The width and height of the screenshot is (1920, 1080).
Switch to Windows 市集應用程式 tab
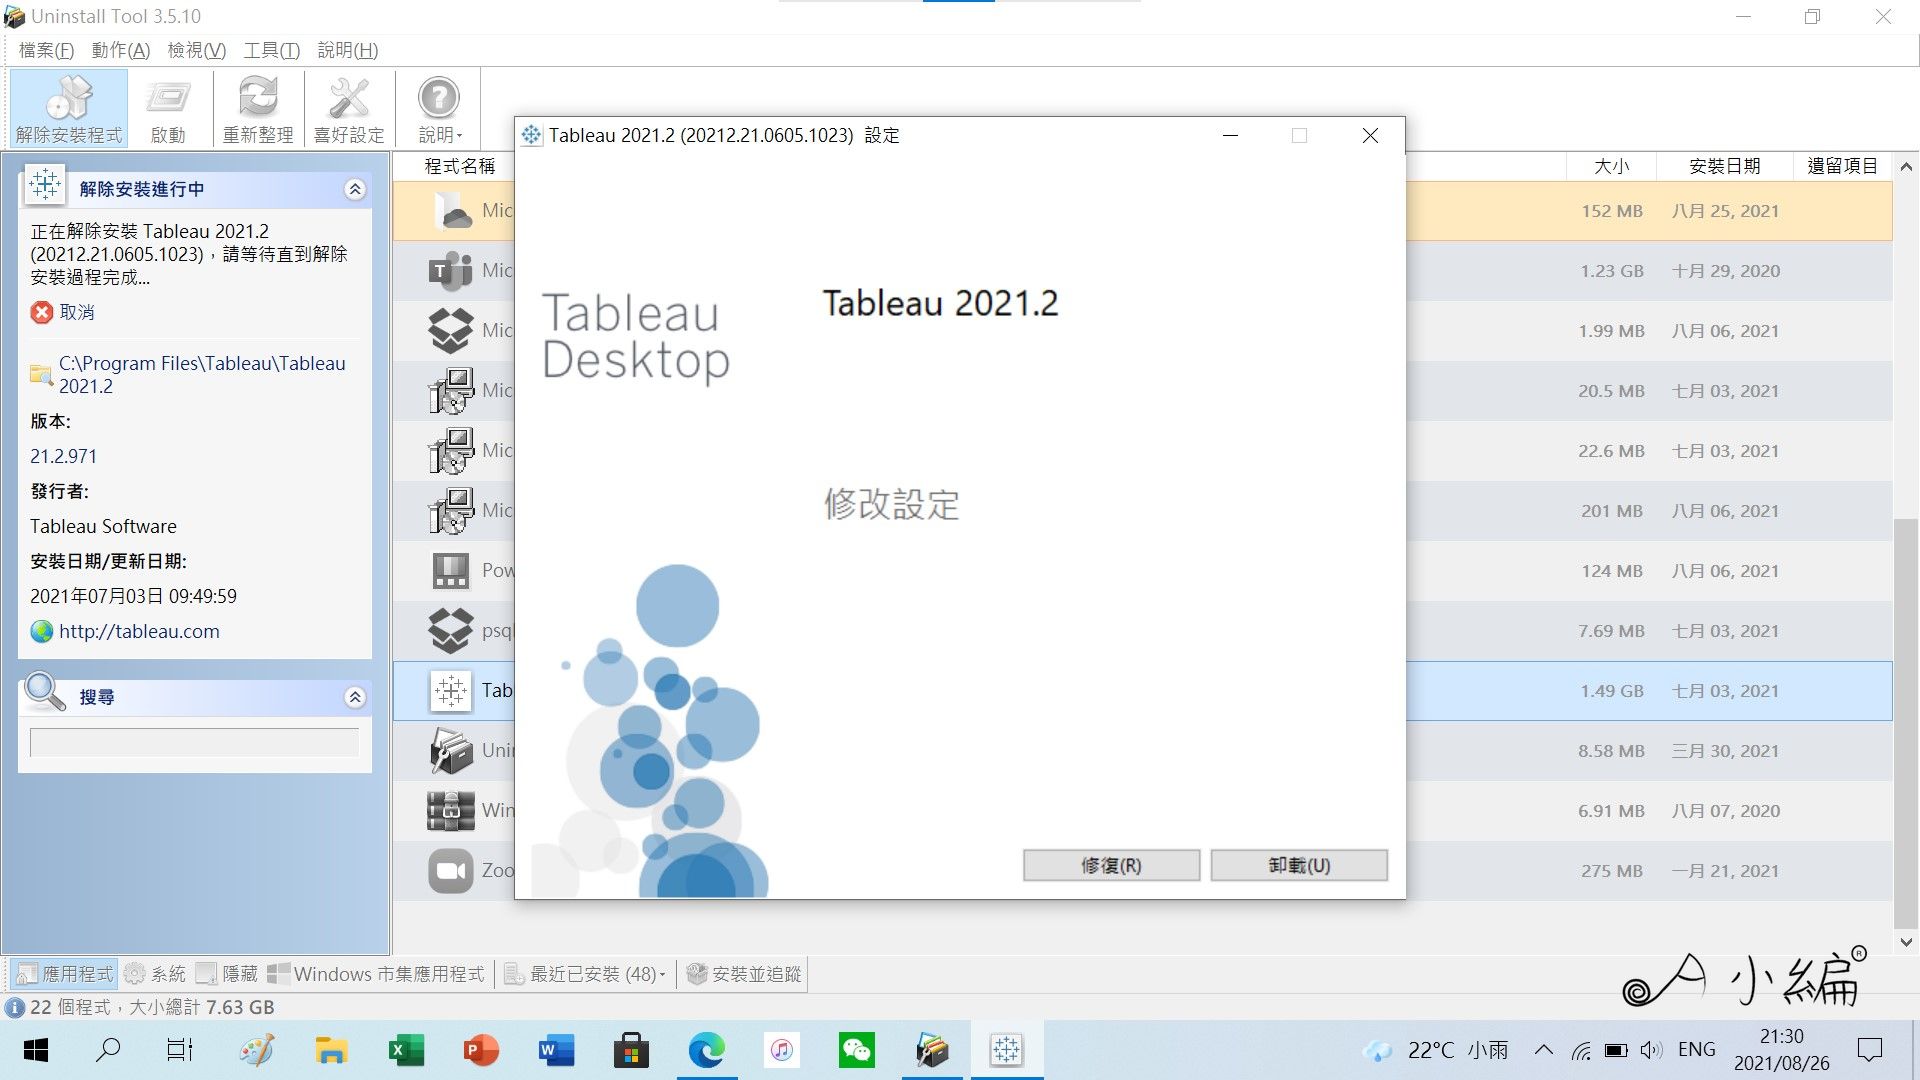377,973
